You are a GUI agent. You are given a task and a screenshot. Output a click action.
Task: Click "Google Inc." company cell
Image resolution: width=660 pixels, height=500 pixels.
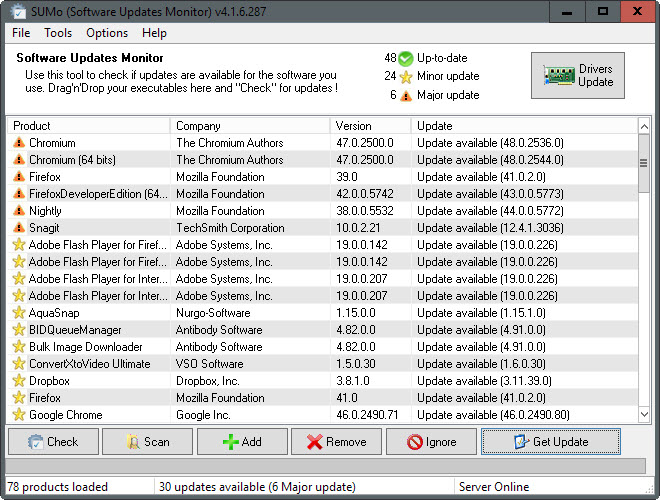tap(203, 415)
